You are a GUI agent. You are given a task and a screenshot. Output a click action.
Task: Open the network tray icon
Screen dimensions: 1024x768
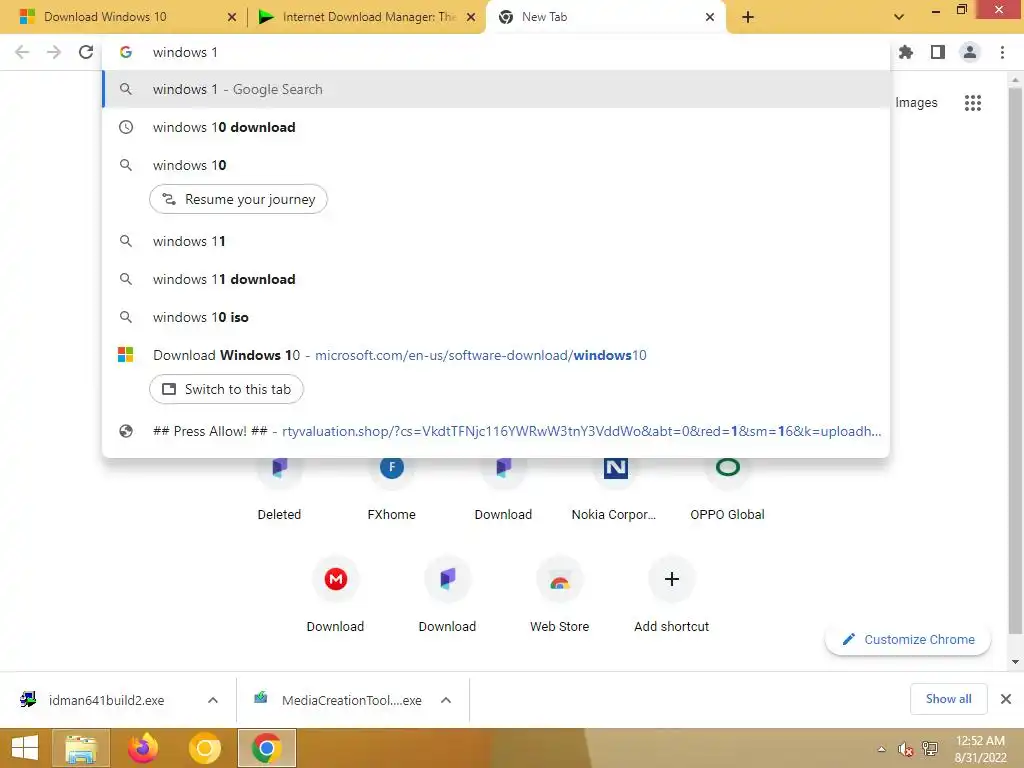(929, 749)
